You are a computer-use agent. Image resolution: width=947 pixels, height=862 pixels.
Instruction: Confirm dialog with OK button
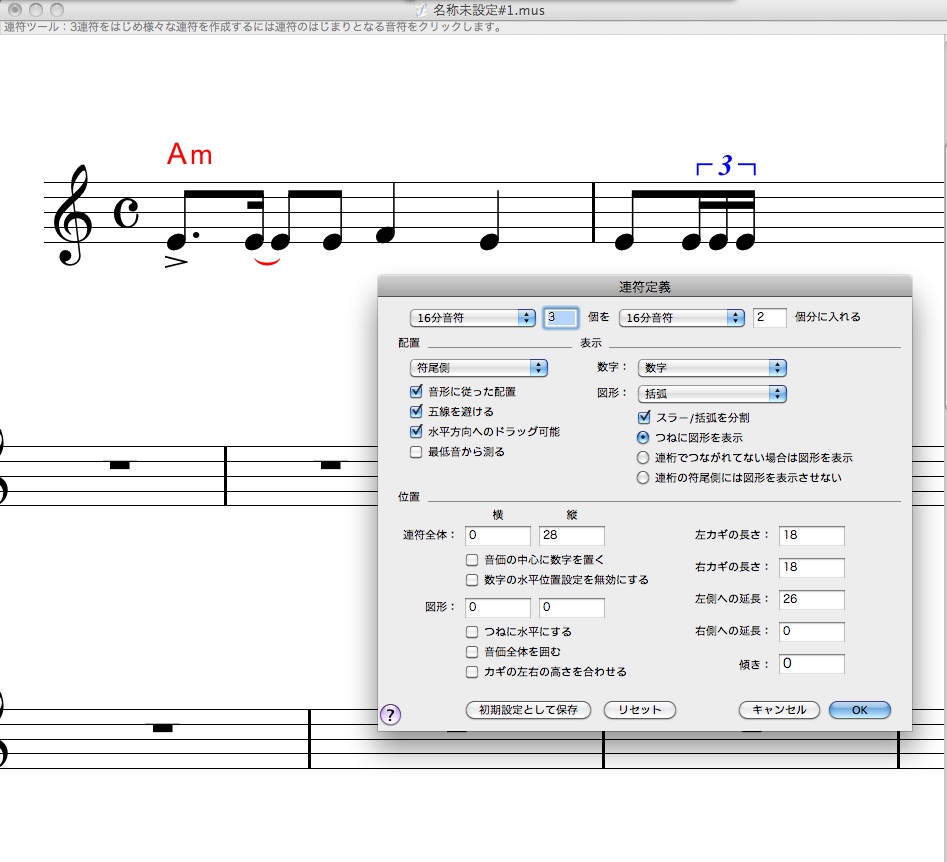tap(859, 710)
